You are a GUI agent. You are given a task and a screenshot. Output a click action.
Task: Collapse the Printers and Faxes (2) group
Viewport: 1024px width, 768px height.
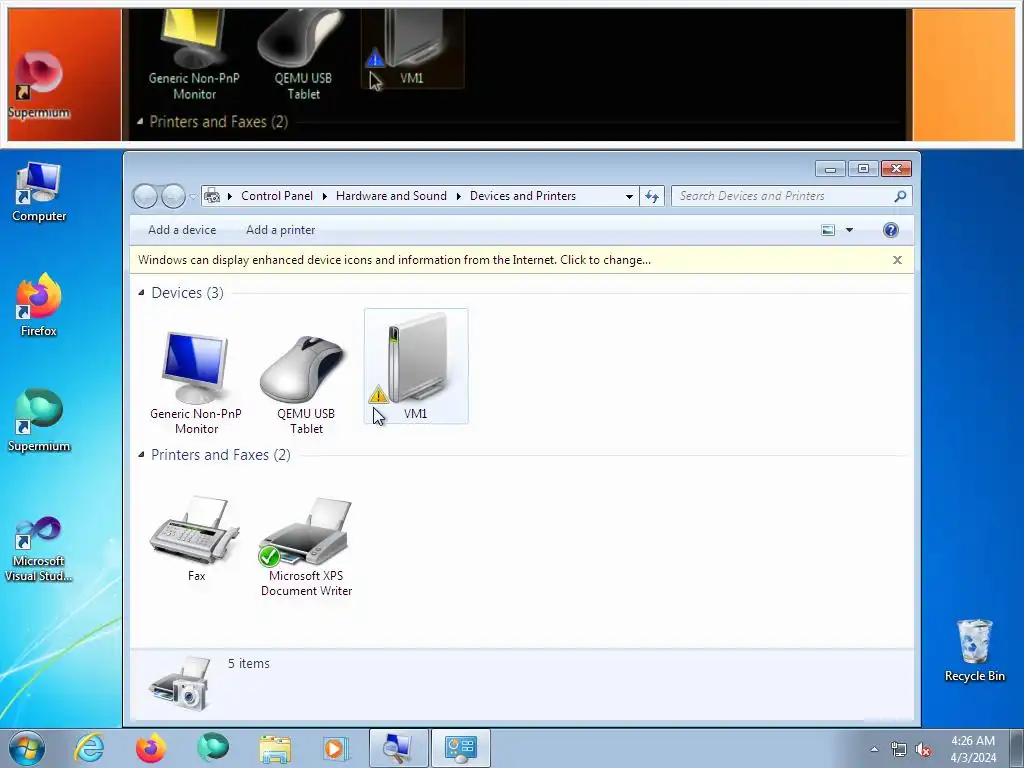tap(141, 455)
